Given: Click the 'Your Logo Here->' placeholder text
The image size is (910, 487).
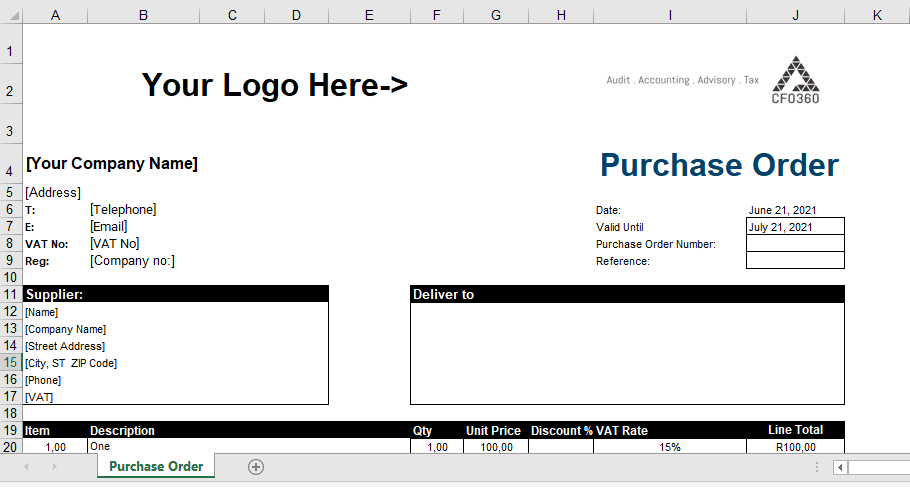Looking at the screenshot, I should tap(274, 86).
